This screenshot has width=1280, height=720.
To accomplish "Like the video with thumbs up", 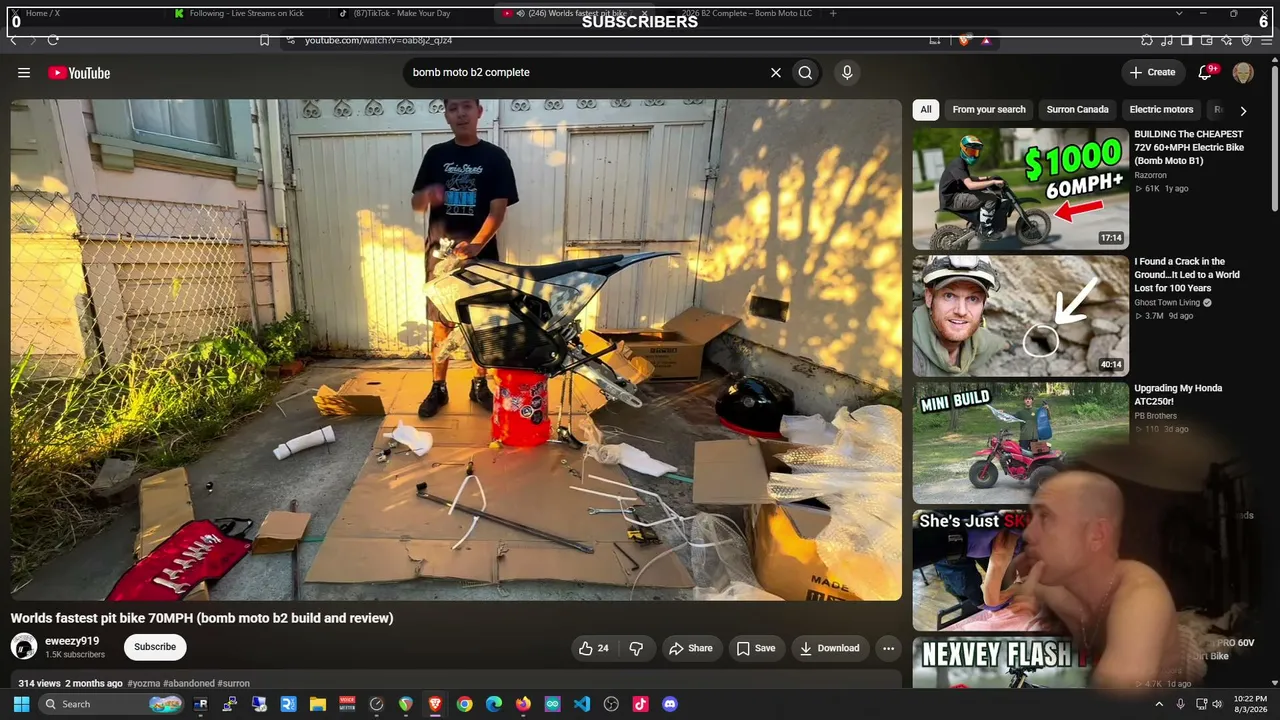I will click(x=593, y=648).
